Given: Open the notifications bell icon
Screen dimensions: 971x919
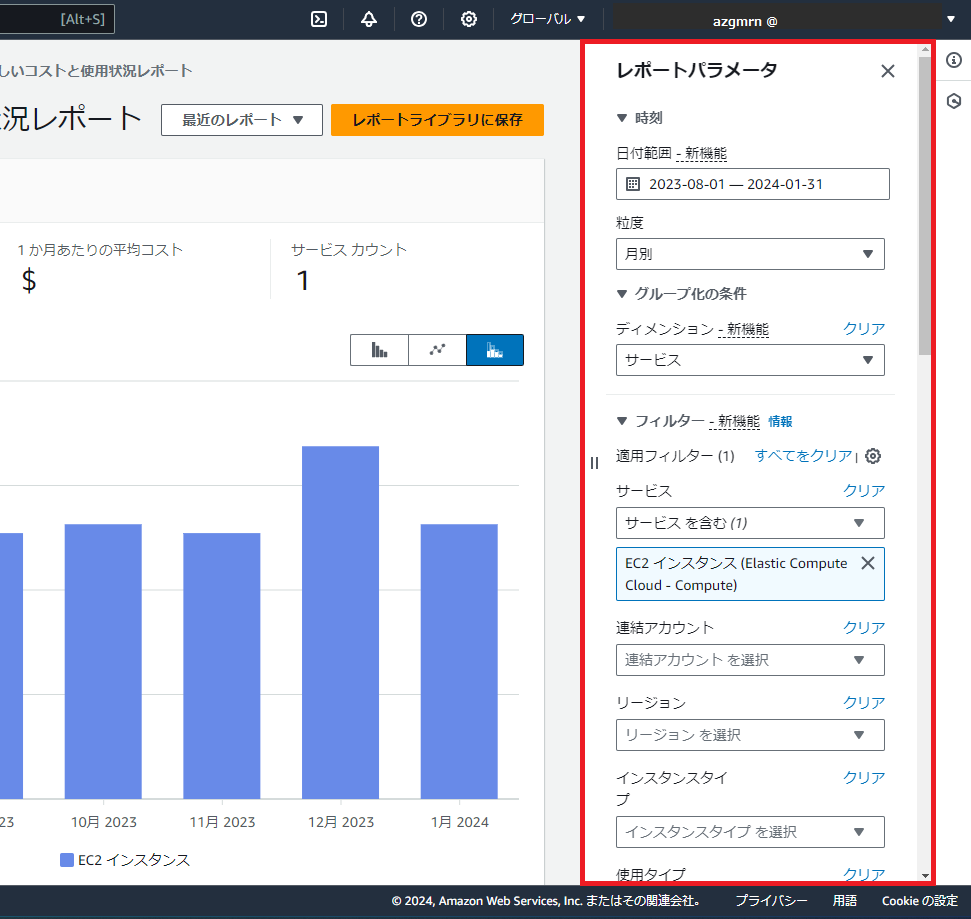Looking at the screenshot, I should 368,18.
